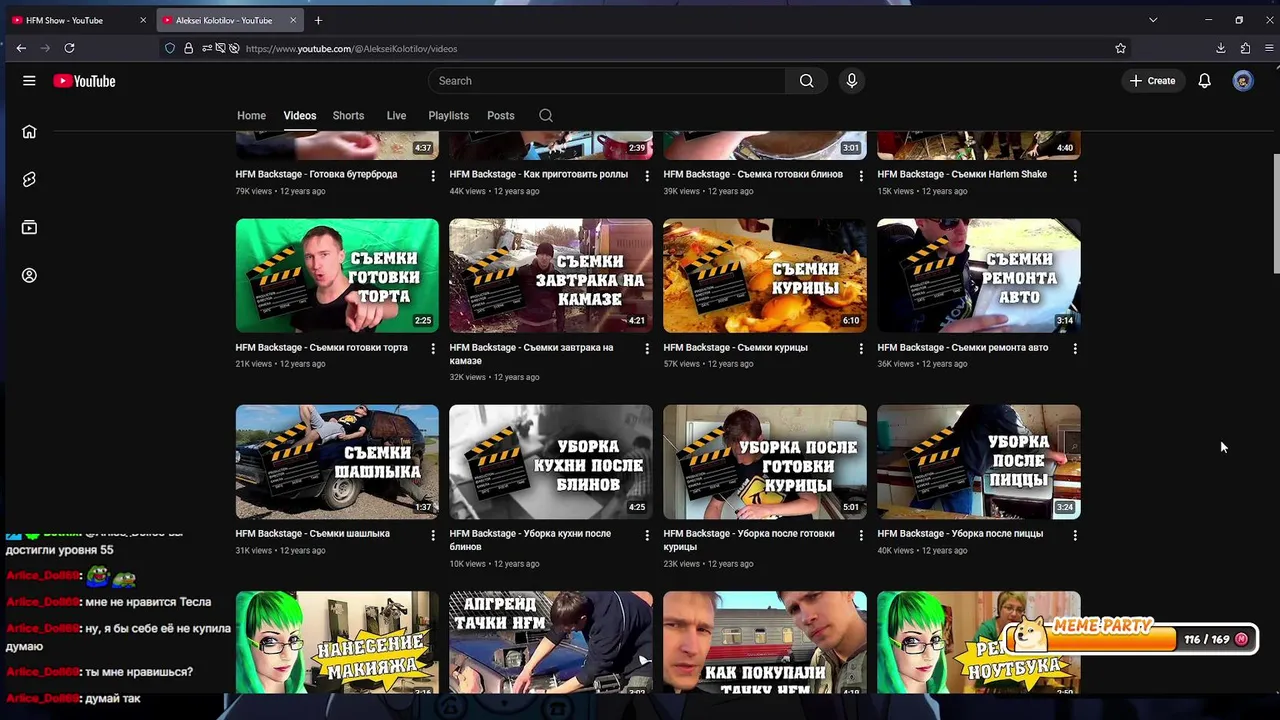
Task: Switch to the Shorts channel tab
Action: coord(348,116)
